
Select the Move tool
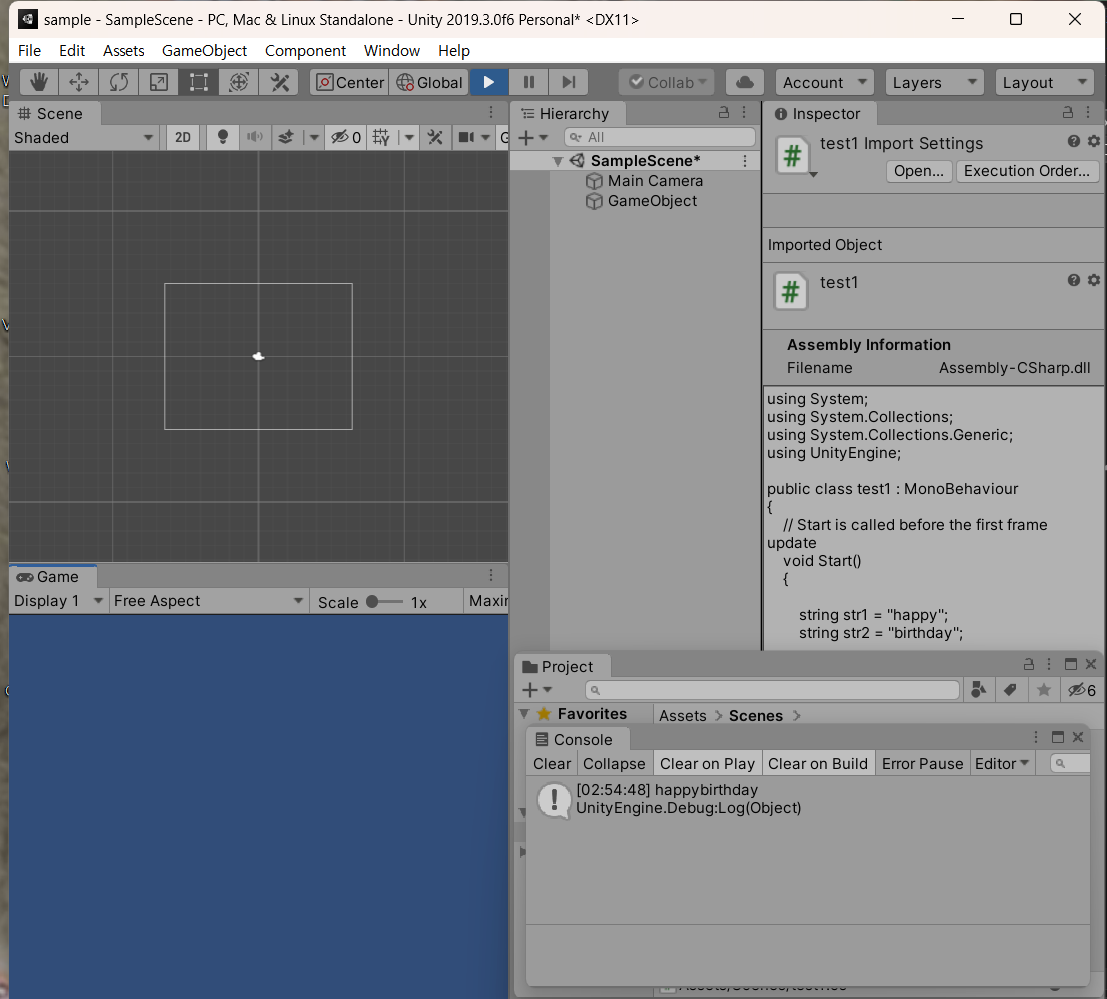point(78,83)
